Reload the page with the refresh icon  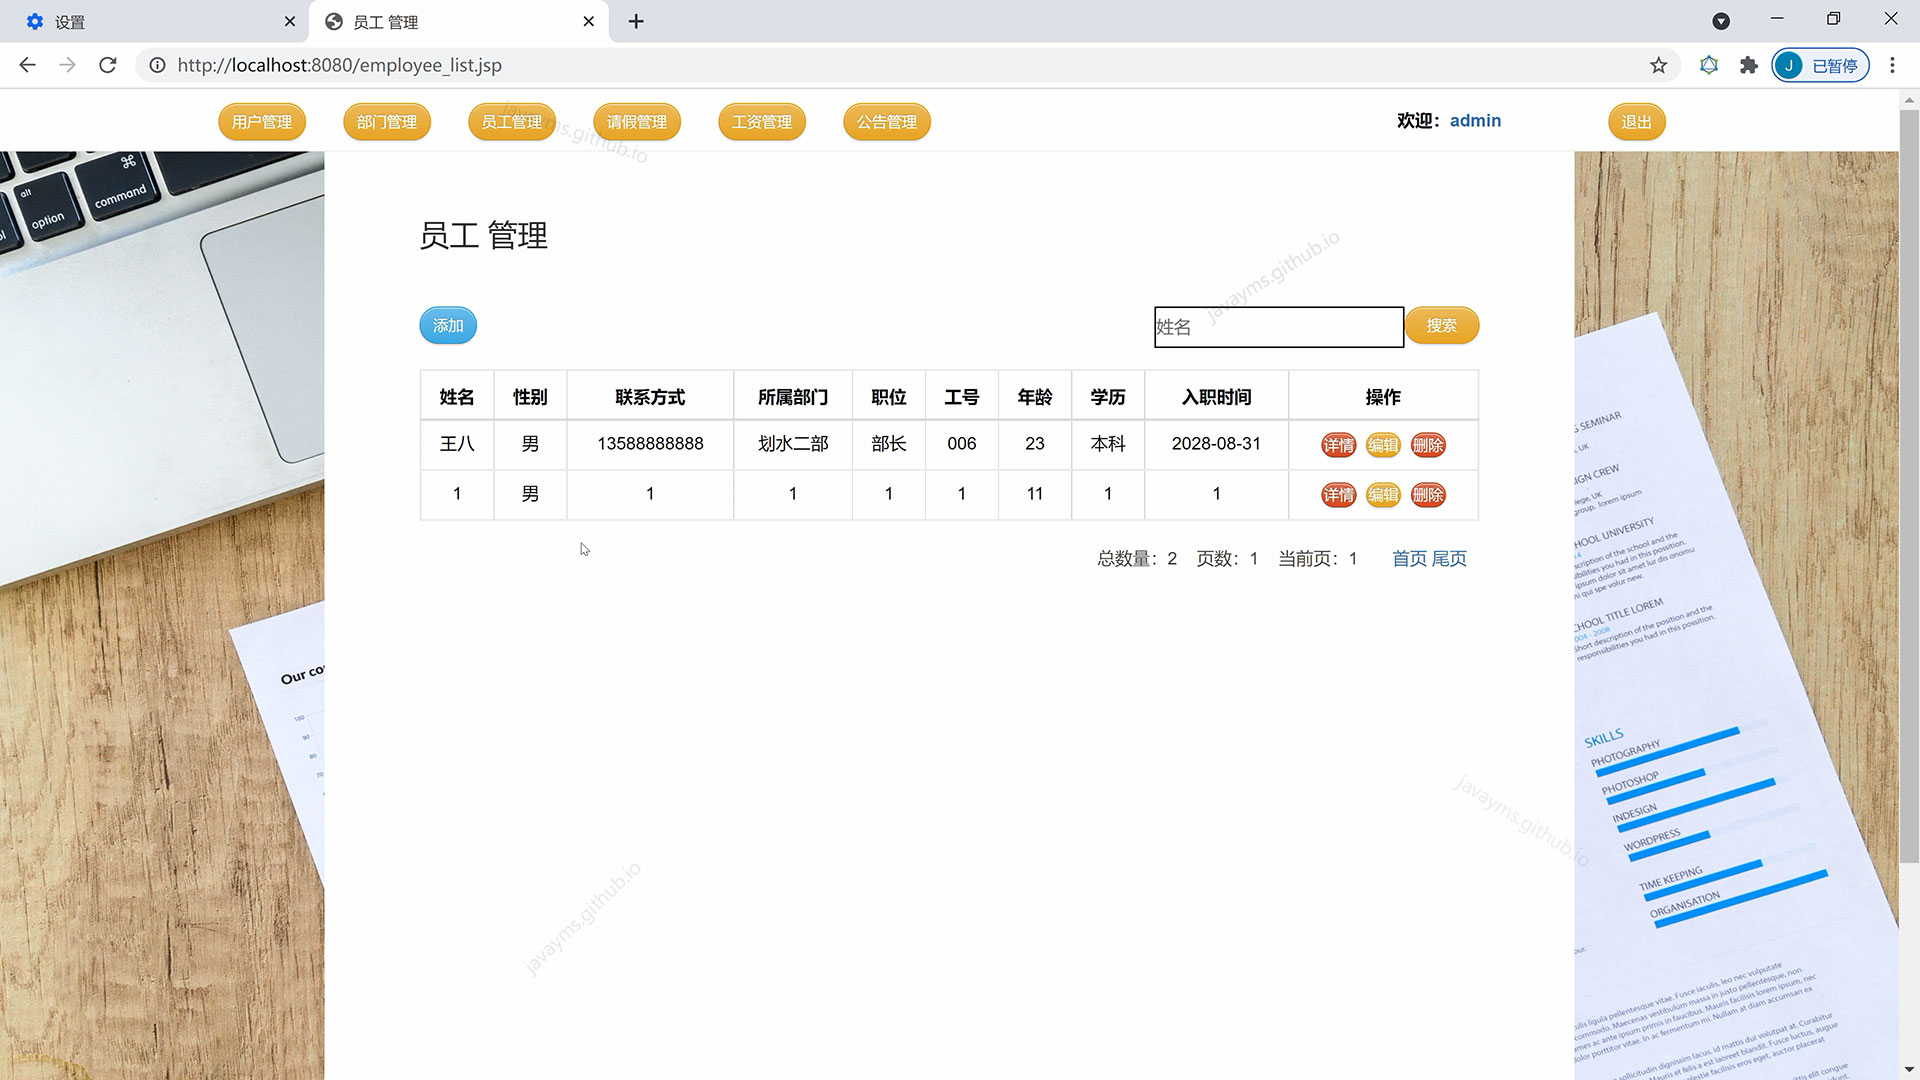coord(107,65)
